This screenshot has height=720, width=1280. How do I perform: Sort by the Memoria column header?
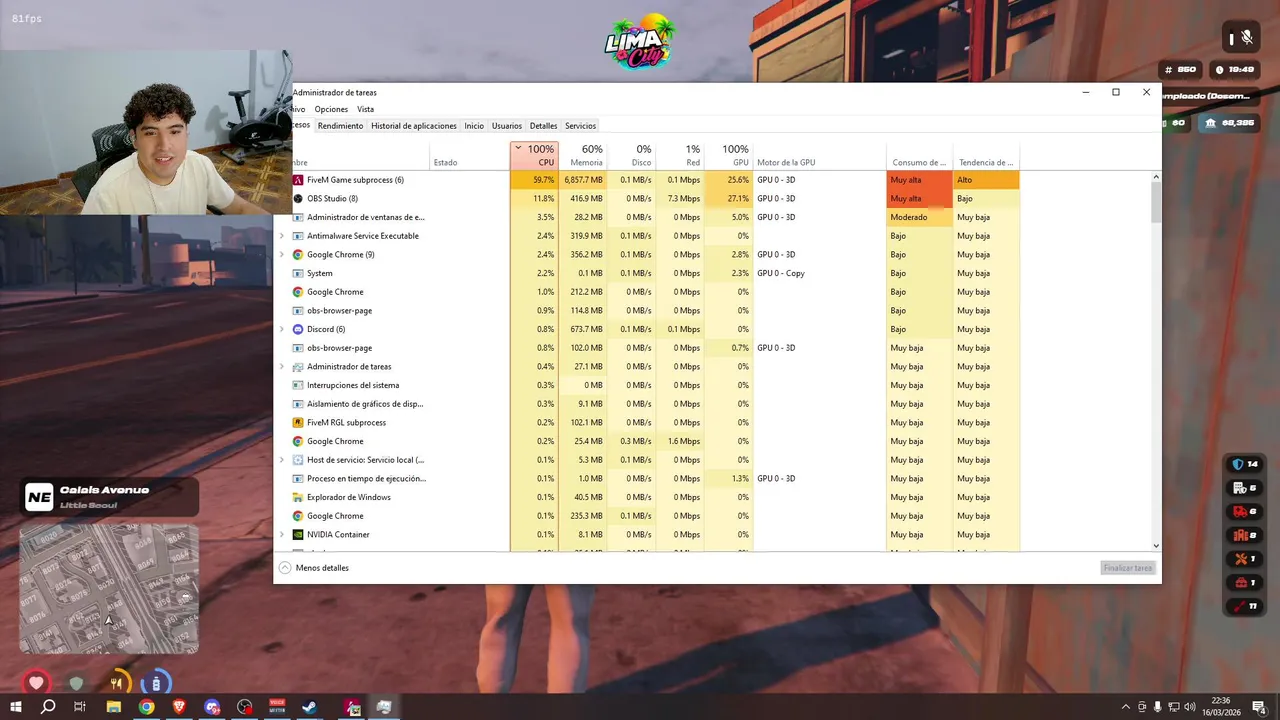tap(583, 155)
